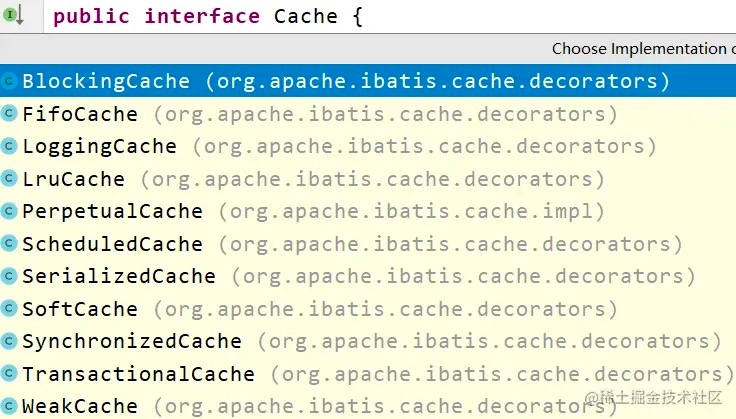Image resolution: width=736 pixels, height=419 pixels.
Task: Select WeakCache at the list bottom
Action: coord(80,406)
